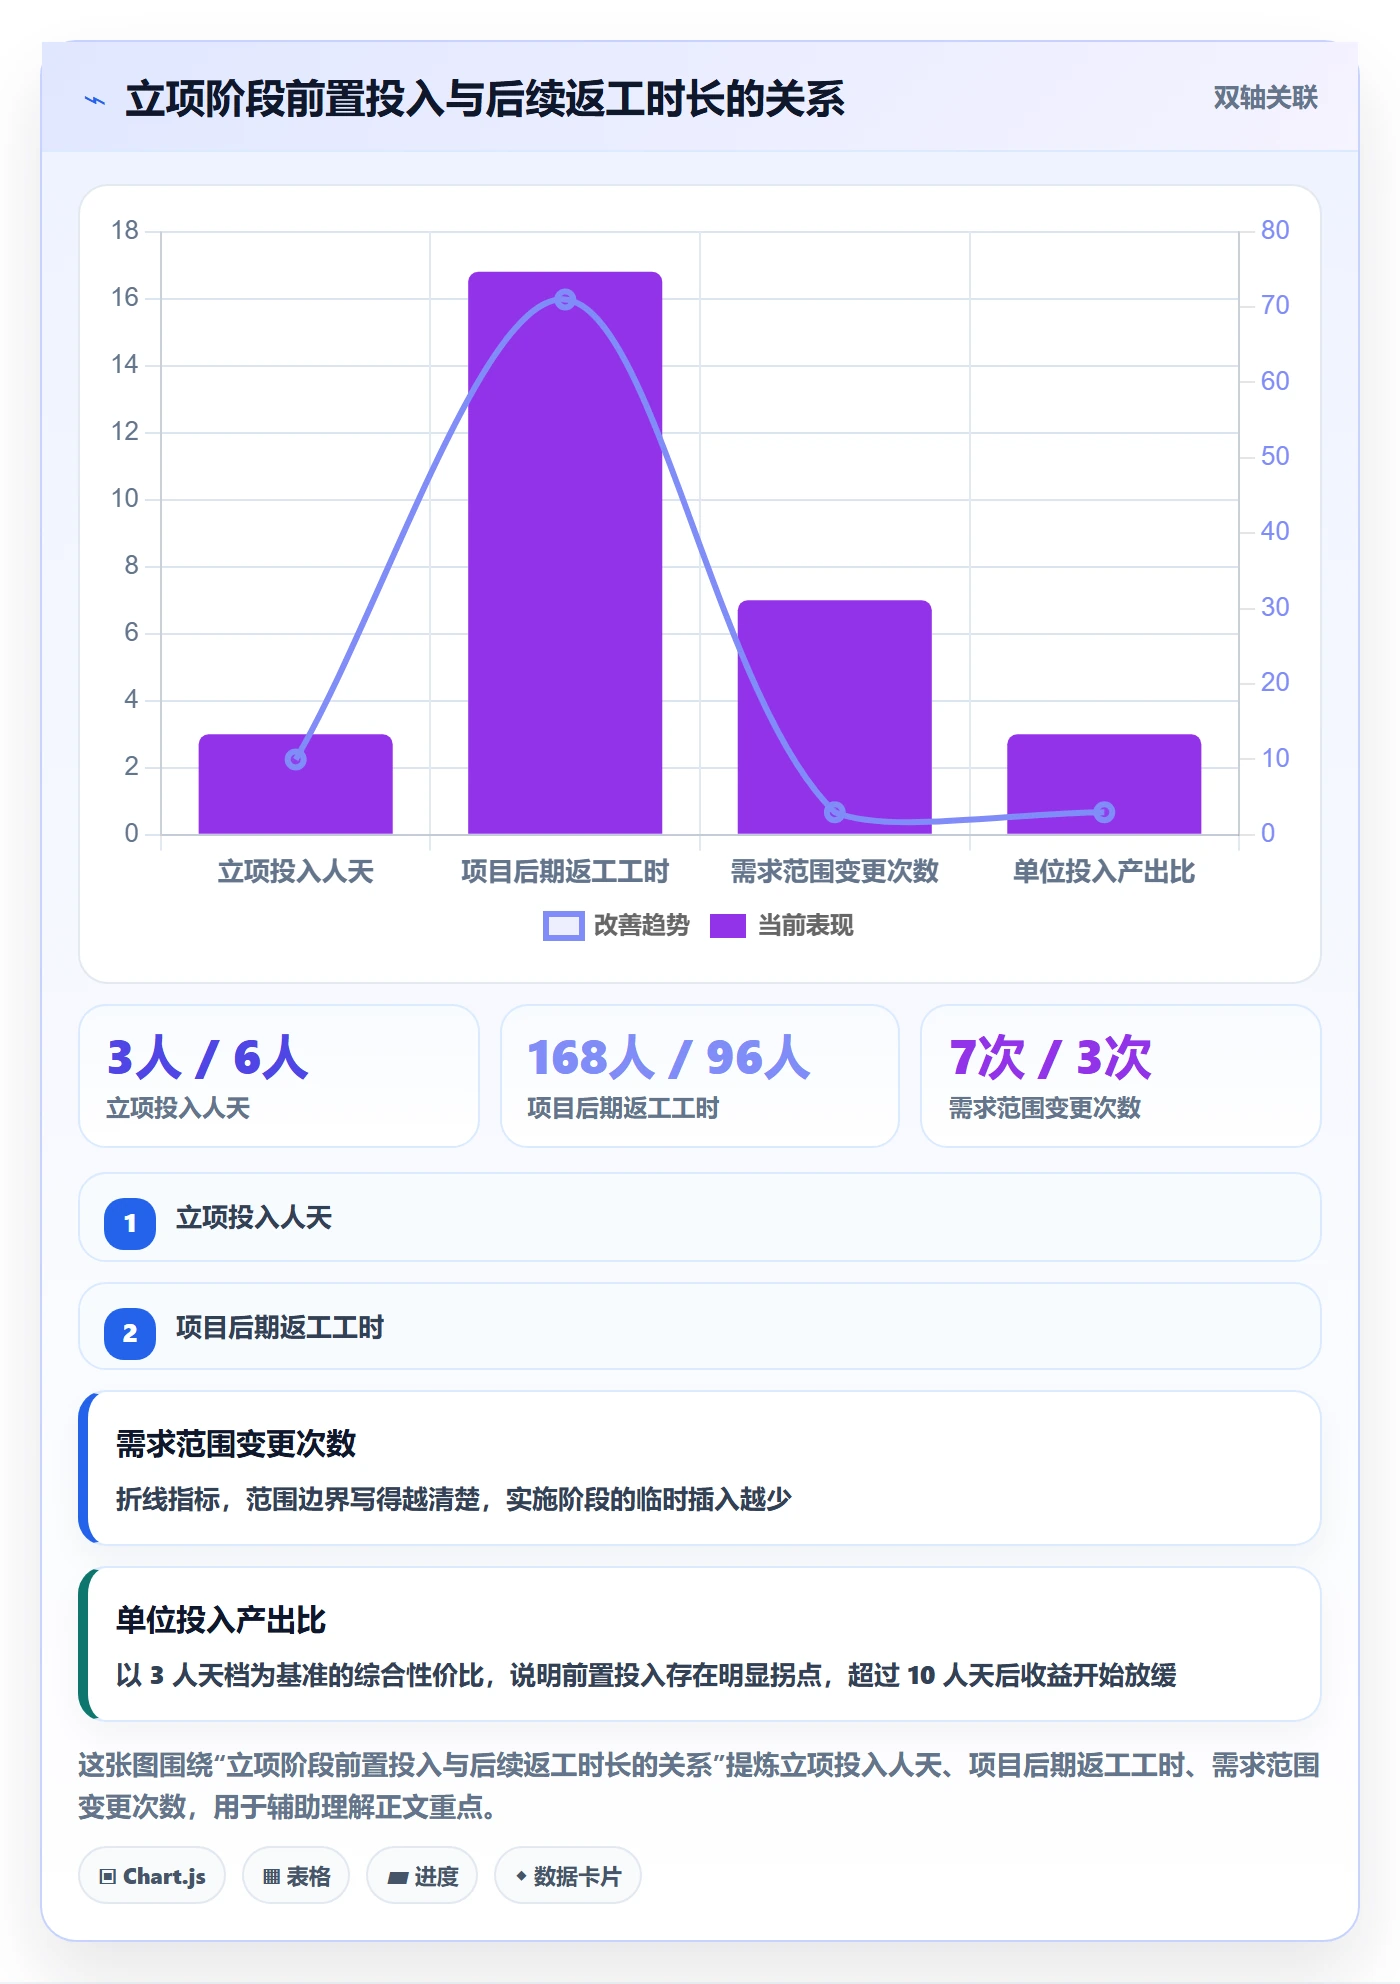Click the 需求范围变更次数 card heading
This screenshot has height=1984, width=1400.
pos(236,1444)
